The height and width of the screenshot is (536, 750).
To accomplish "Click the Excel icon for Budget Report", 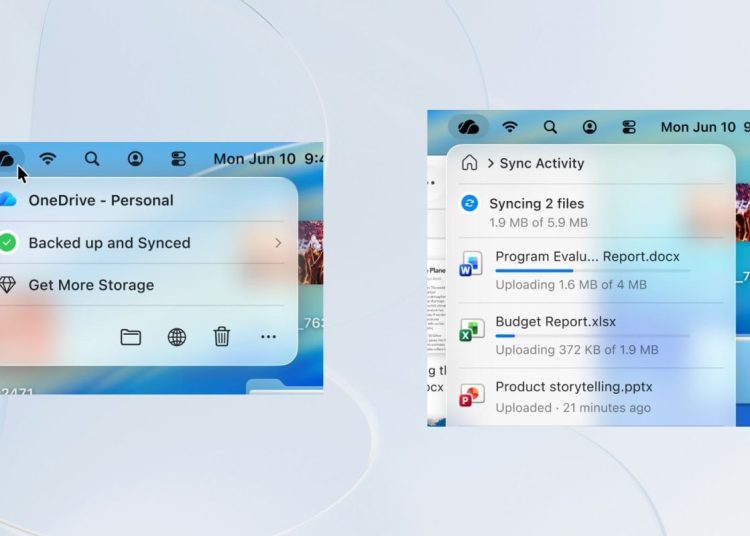I will point(471,331).
